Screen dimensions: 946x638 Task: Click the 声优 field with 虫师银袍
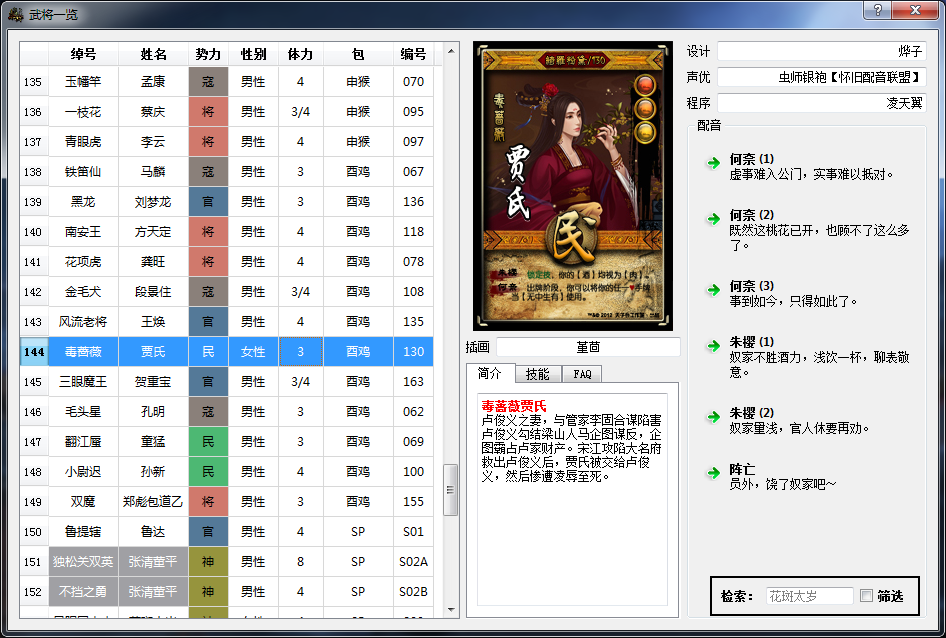pos(821,77)
